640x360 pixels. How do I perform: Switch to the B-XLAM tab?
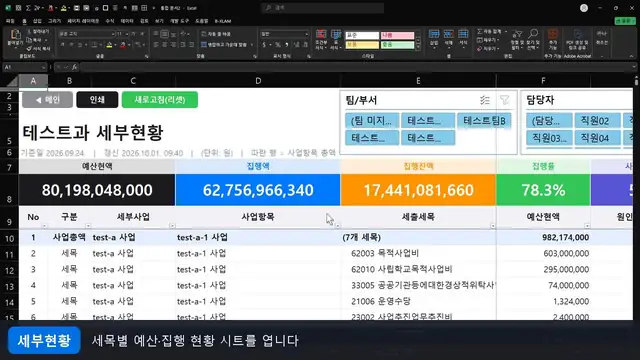pyautogui.click(x=223, y=21)
